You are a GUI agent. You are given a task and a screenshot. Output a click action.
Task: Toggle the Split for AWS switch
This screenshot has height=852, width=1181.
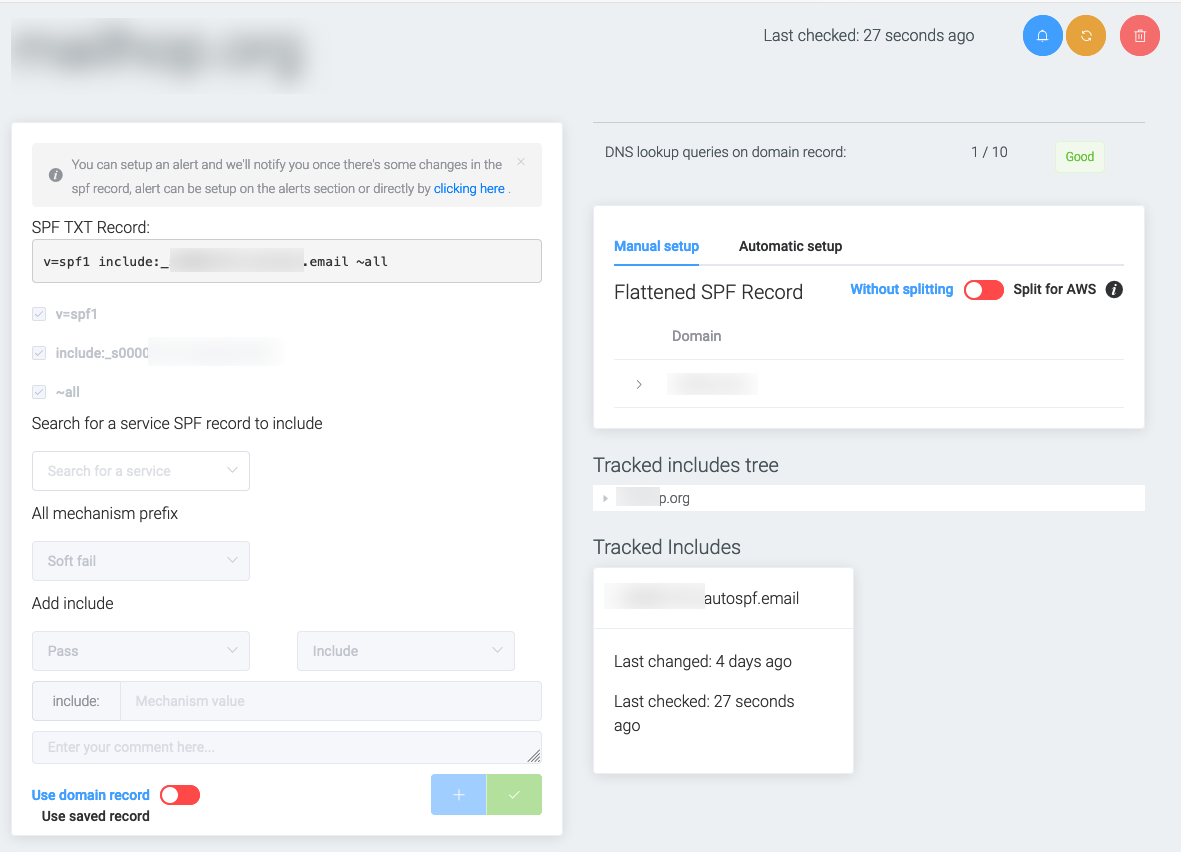tap(983, 290)
